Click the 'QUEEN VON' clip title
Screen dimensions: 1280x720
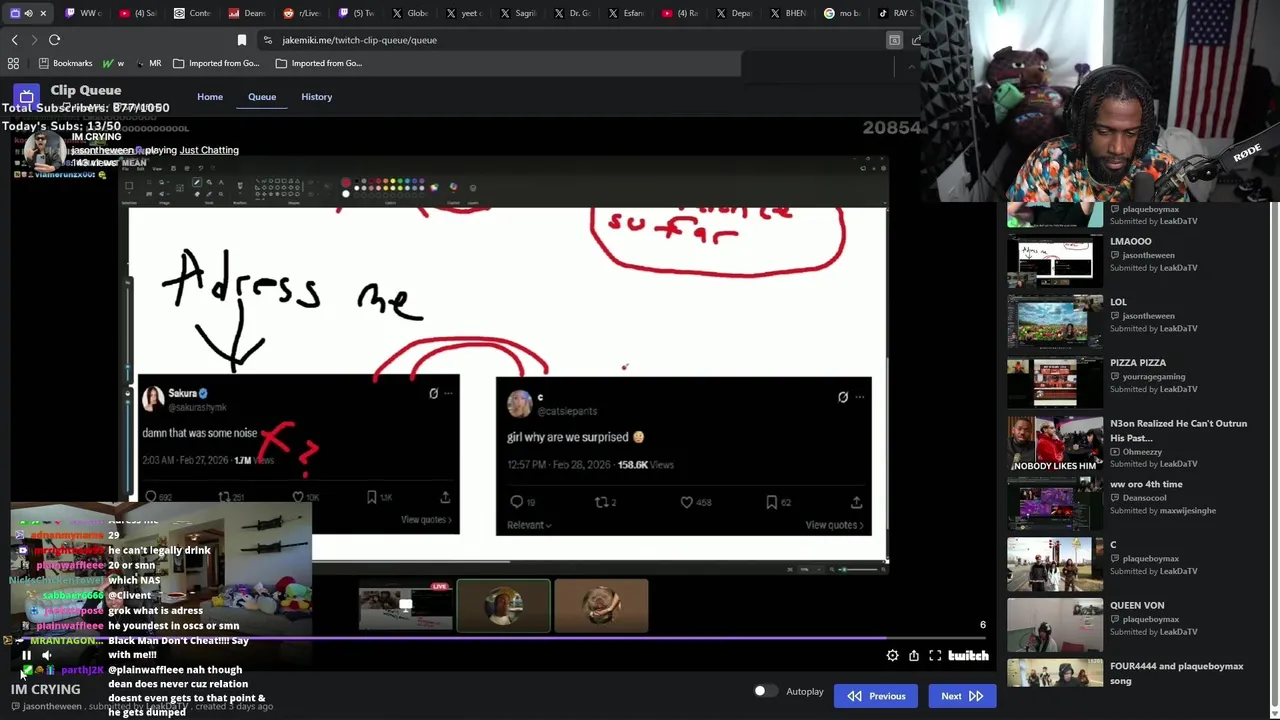pos(1137,605)
